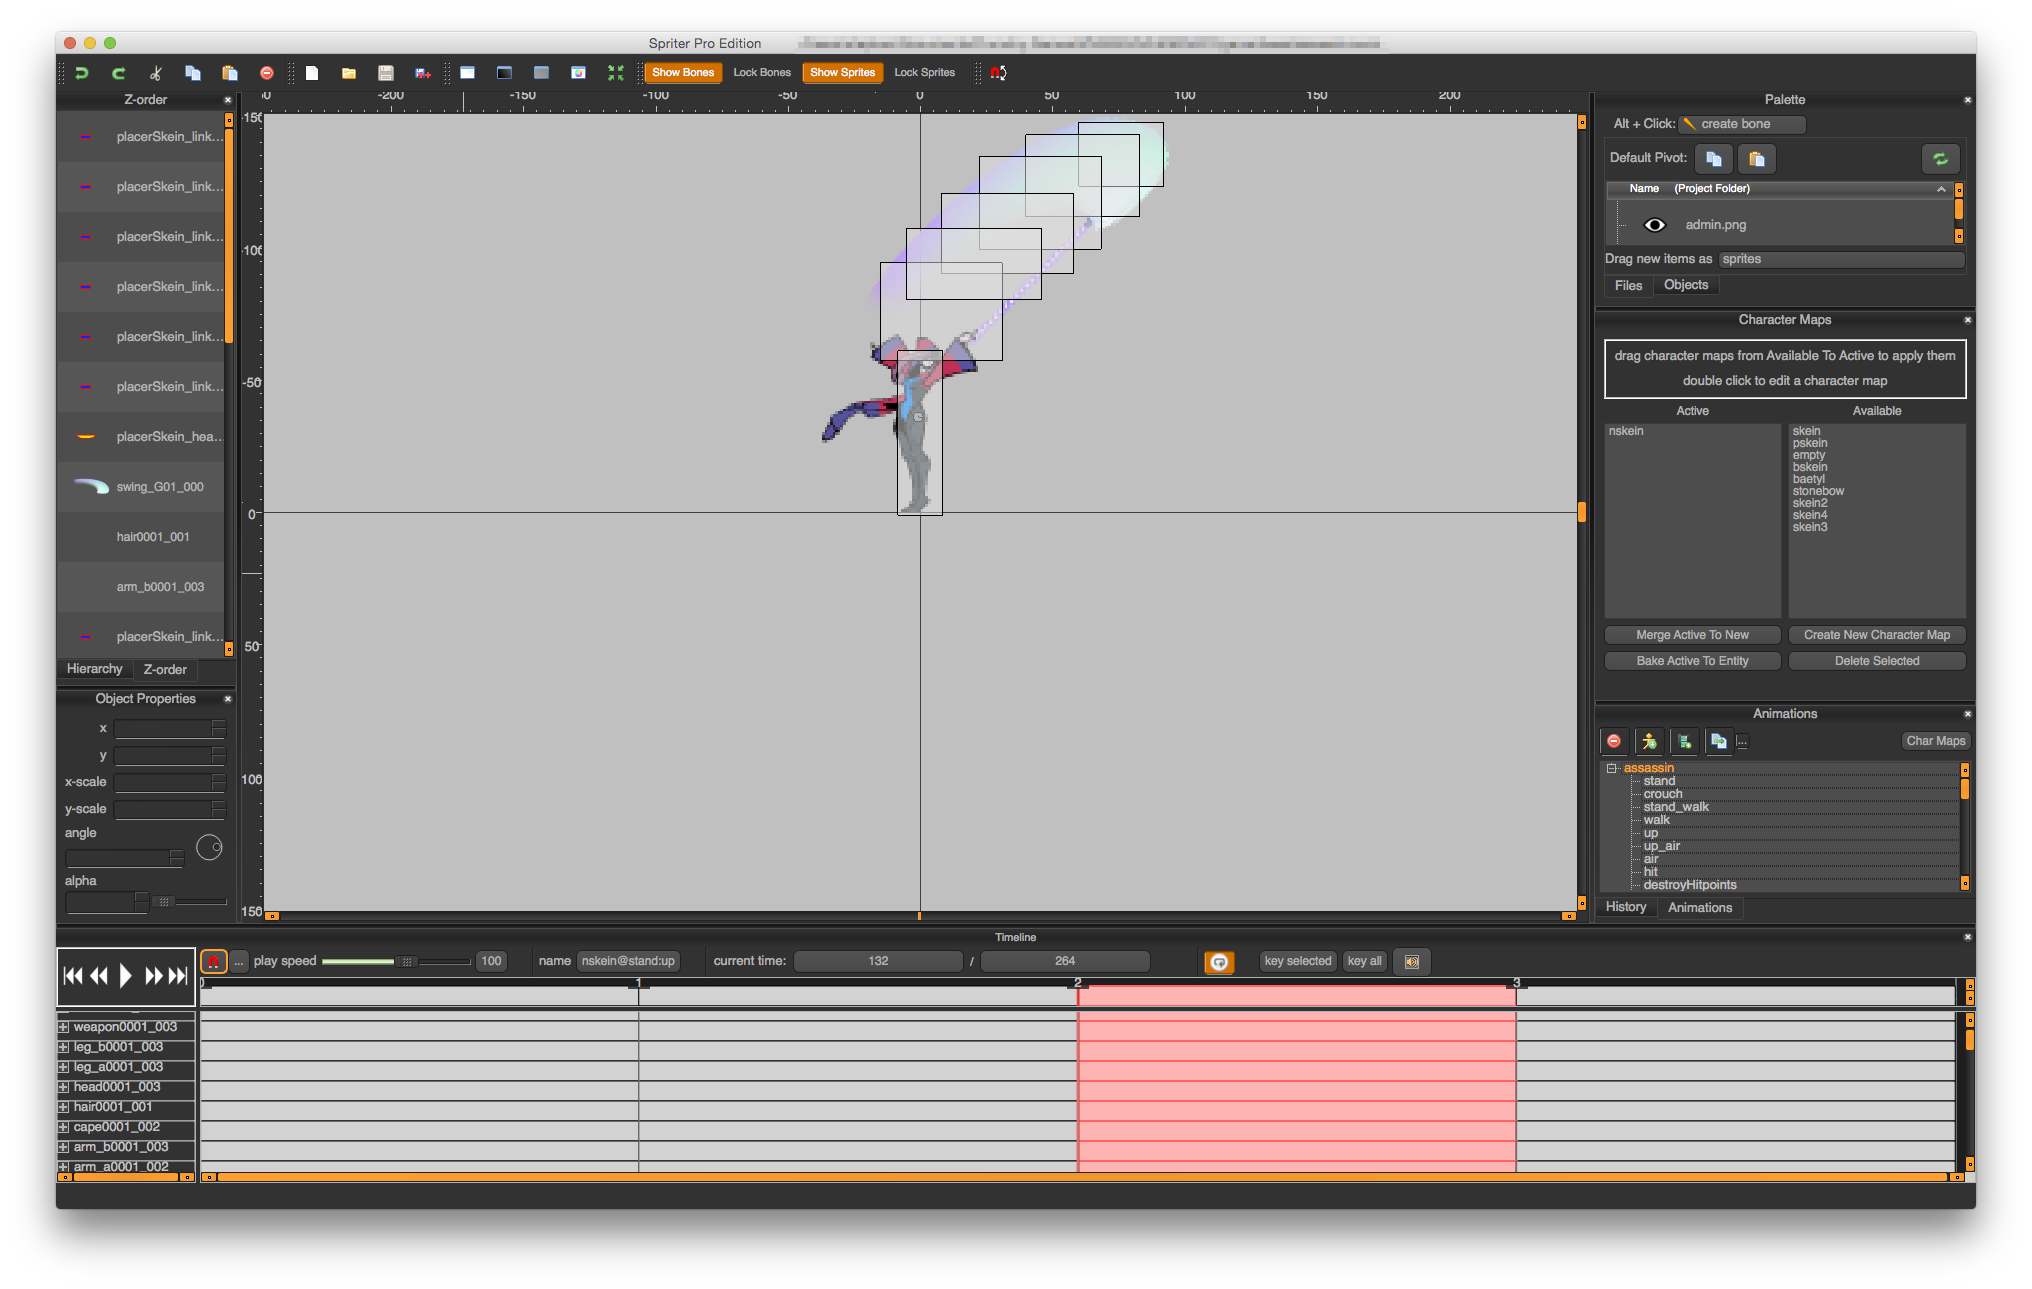Click the Merge Active To New button
The width and height of the screenshot is (2032, 1289).
pyautogui.click(x=1692, y=635)
